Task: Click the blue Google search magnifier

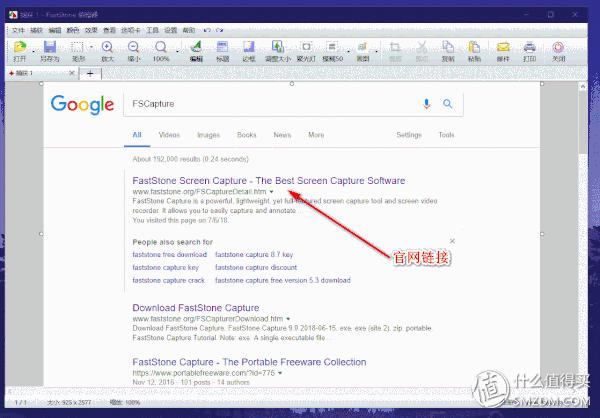Action: [x=447, y=104]
